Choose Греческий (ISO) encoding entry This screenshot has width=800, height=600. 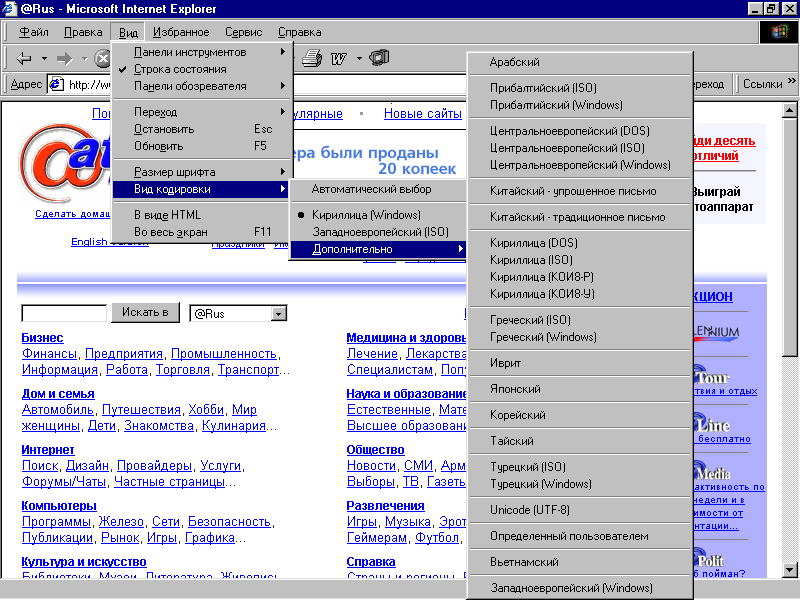click(x=580, y=320)
